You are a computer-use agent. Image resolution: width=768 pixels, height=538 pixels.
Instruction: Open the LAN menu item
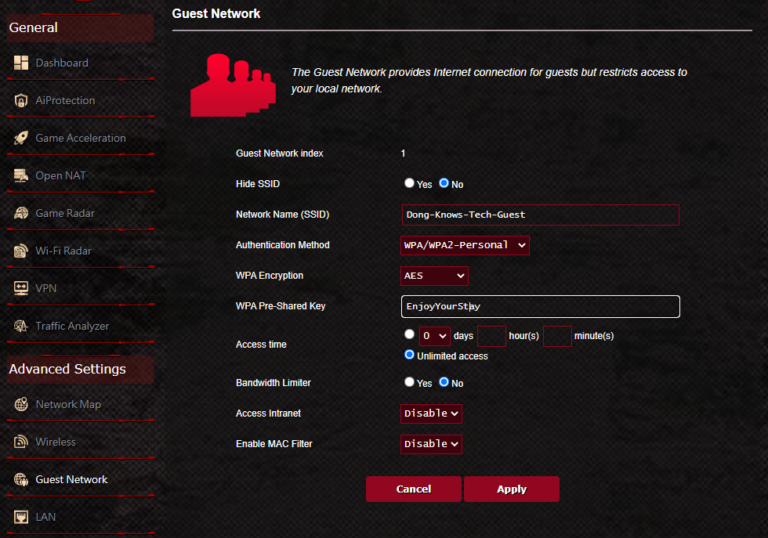click(45, 517)
